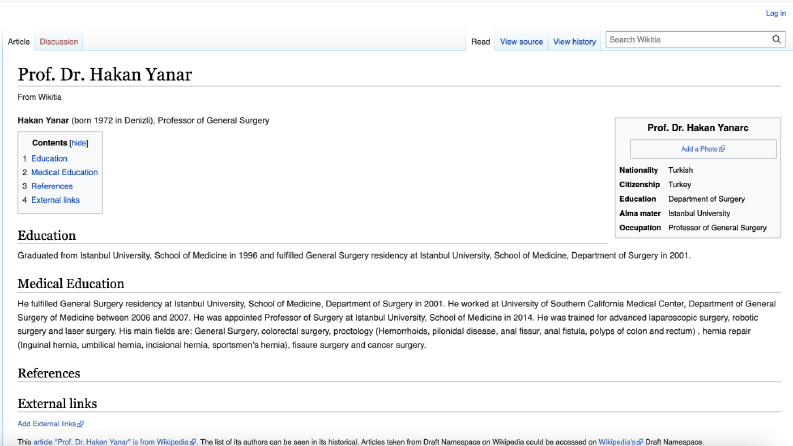This screenshot has width=793, height=446.
Task: Click the Turkey citizenship value
Action: click(x=680, y=185)
